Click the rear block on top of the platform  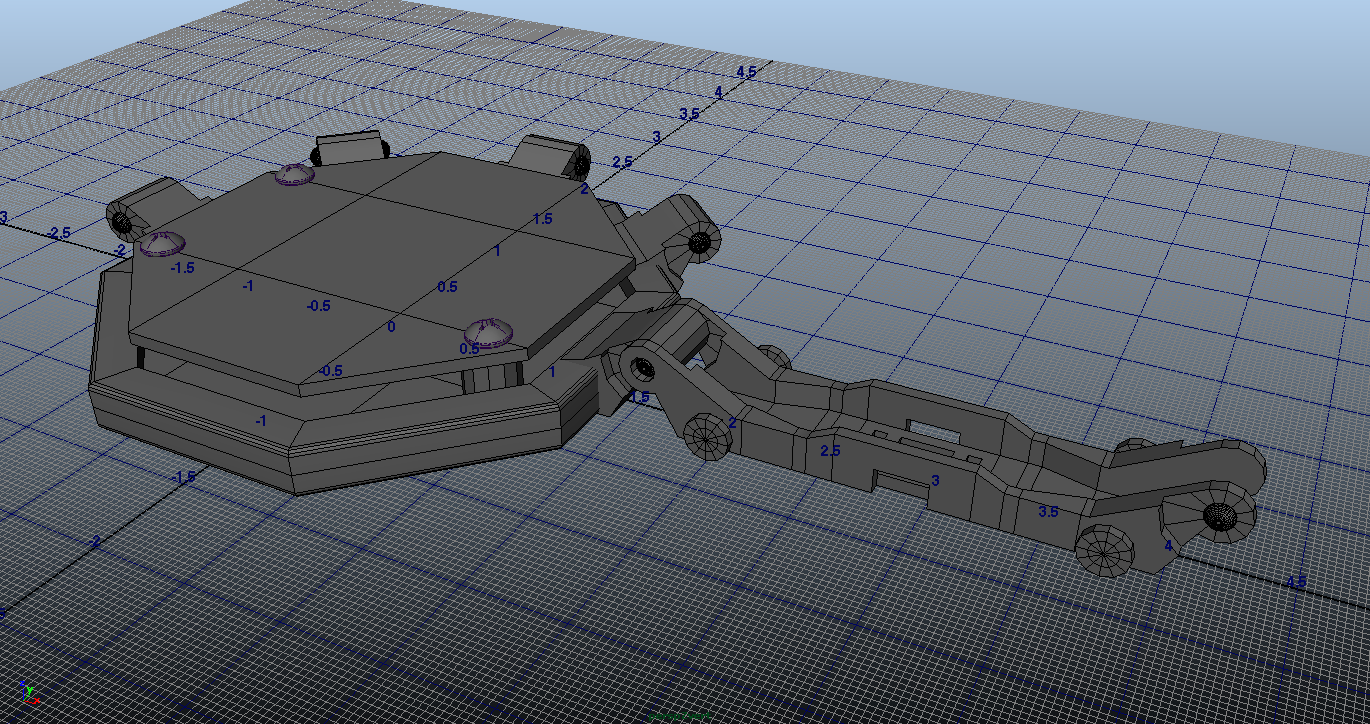[348, 149]
